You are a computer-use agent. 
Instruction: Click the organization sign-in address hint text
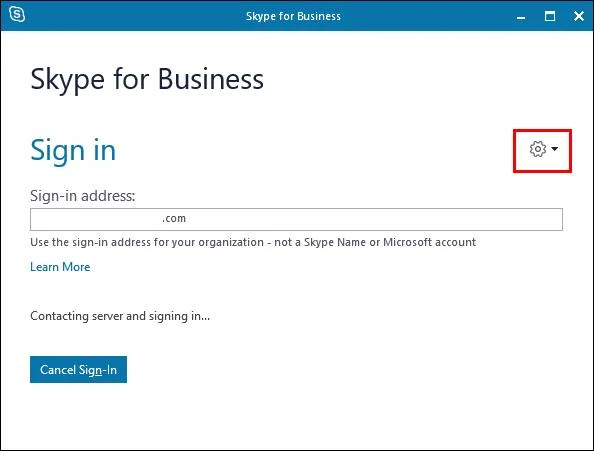[x=253, y=242]
